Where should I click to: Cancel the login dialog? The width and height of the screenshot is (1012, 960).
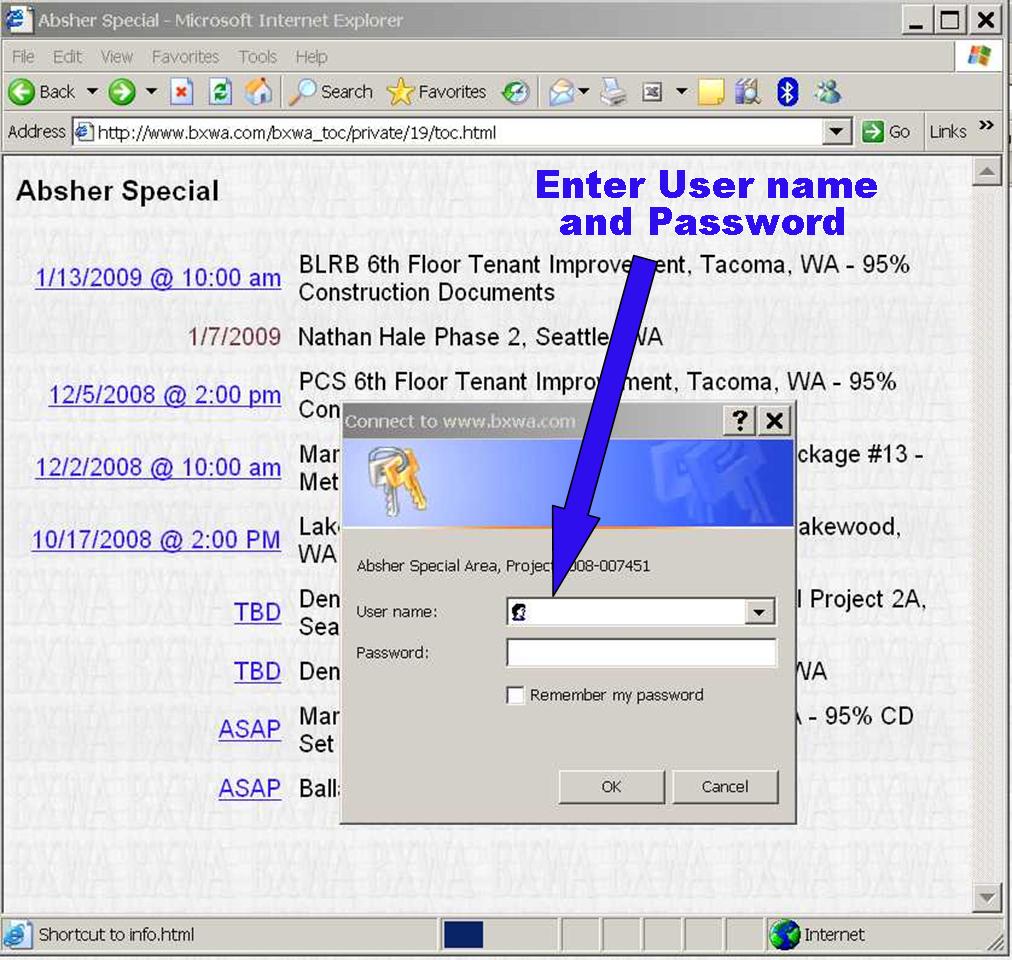point(724,787)
